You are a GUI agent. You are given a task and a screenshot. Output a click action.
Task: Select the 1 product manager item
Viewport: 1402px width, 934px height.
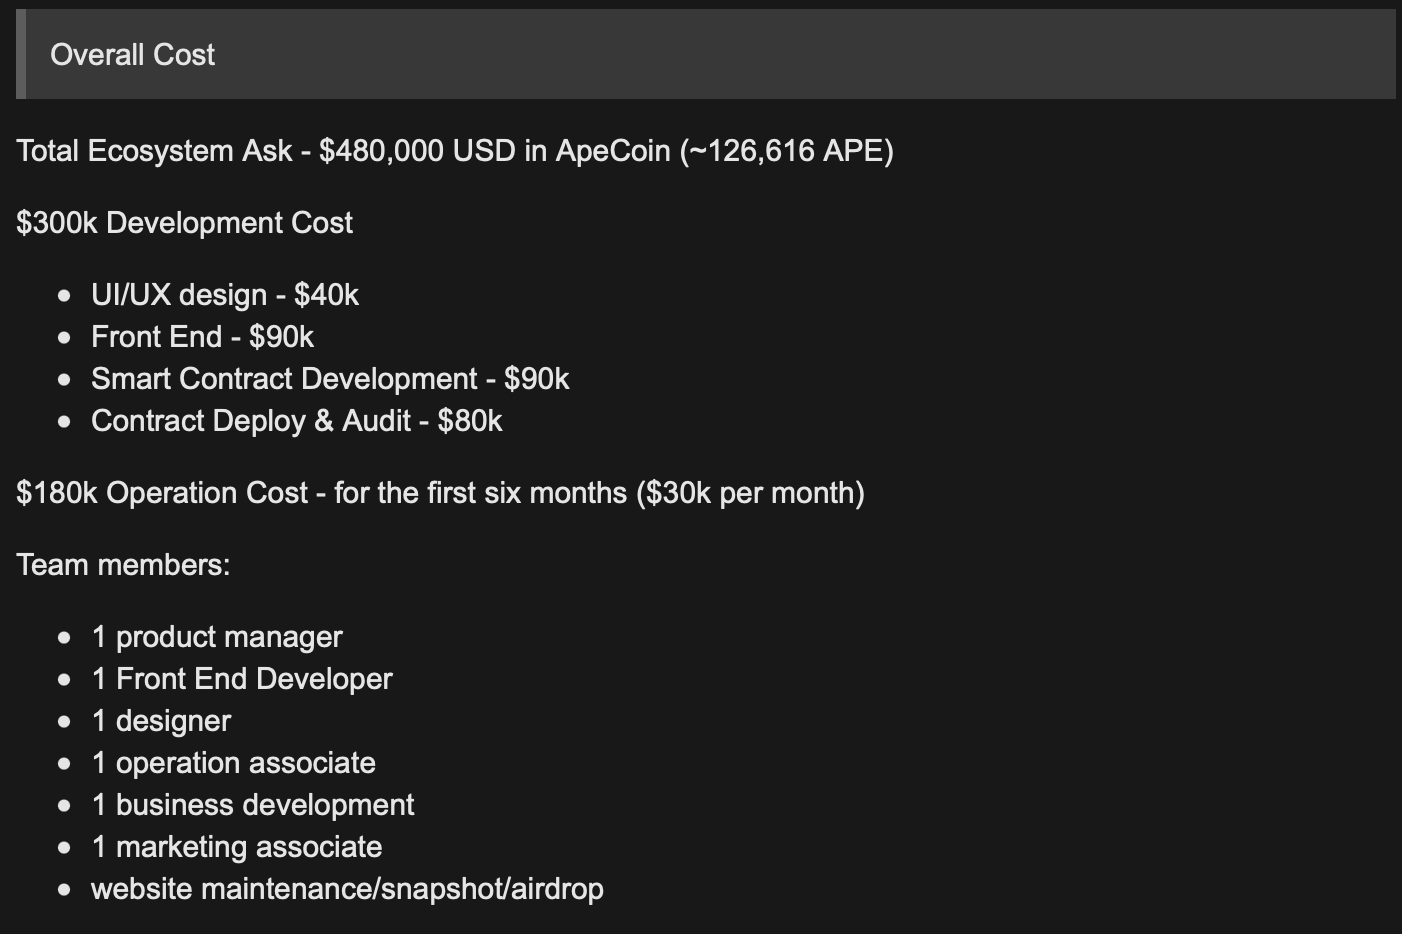point(217,637)
